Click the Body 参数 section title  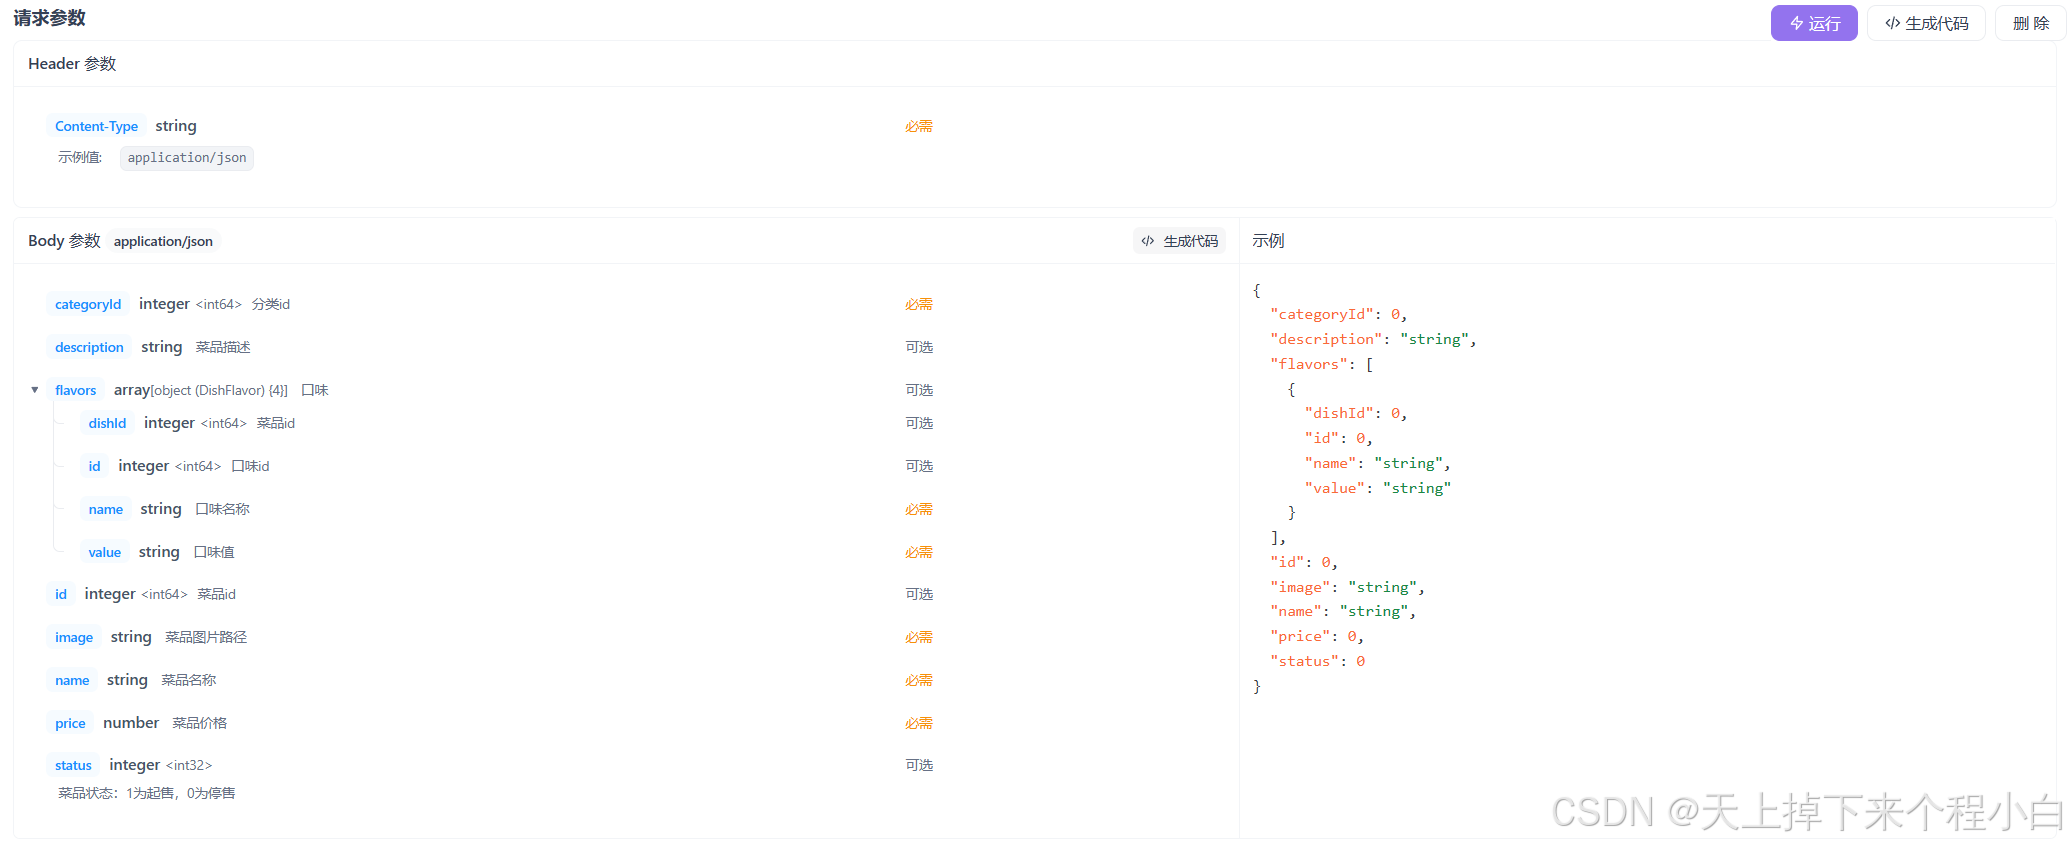click(x=64, y=241)
